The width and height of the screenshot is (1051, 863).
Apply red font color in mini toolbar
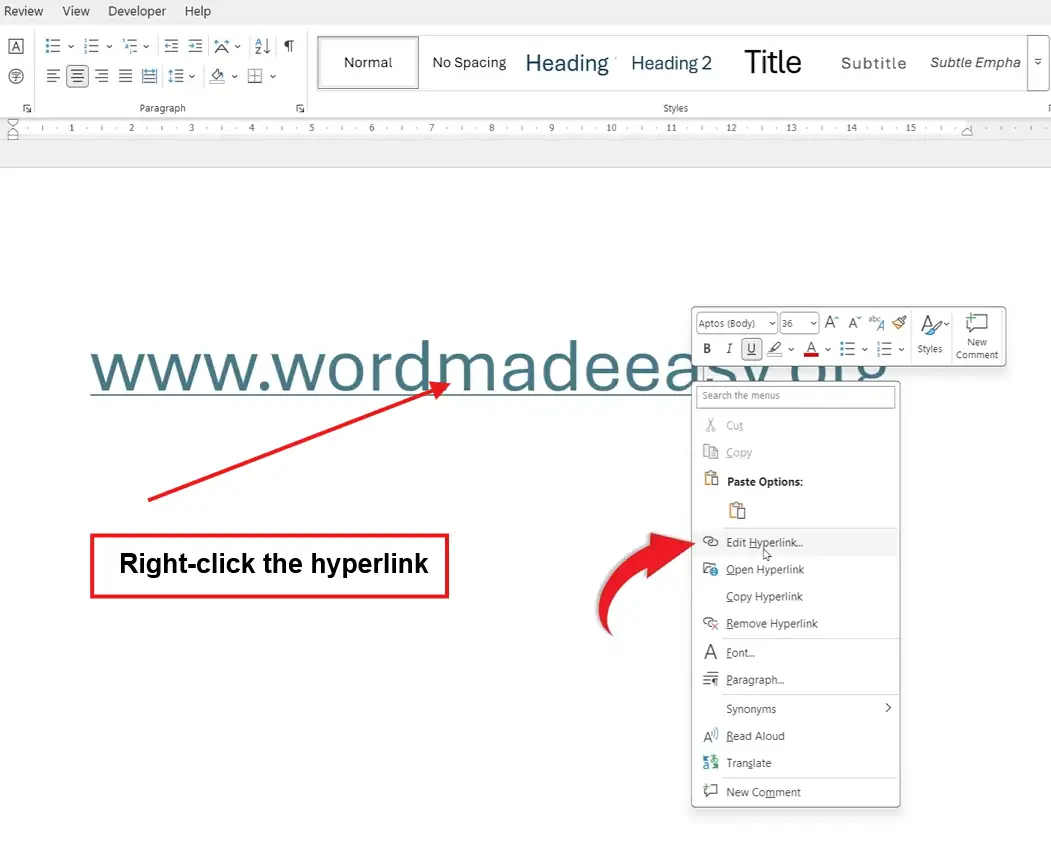coord(811,349)
